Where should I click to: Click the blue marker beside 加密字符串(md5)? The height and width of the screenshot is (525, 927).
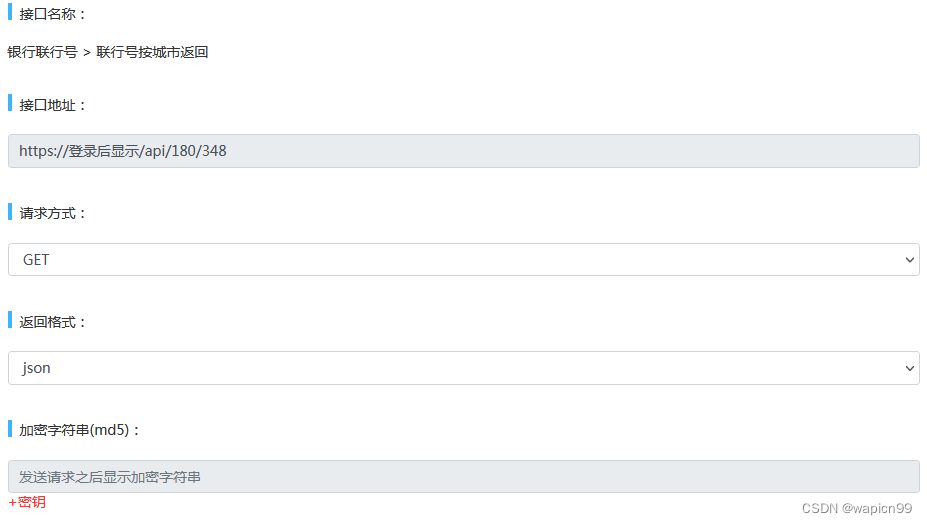(x=10, y=429)
